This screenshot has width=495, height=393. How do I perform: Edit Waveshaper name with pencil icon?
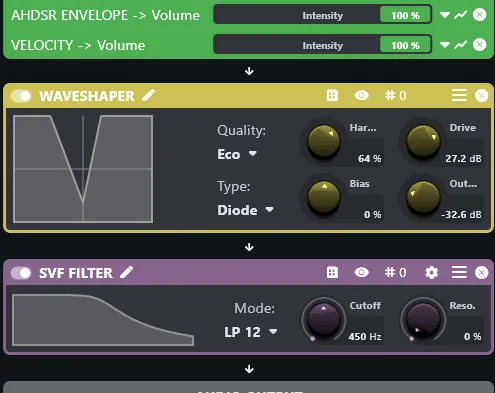149,95
